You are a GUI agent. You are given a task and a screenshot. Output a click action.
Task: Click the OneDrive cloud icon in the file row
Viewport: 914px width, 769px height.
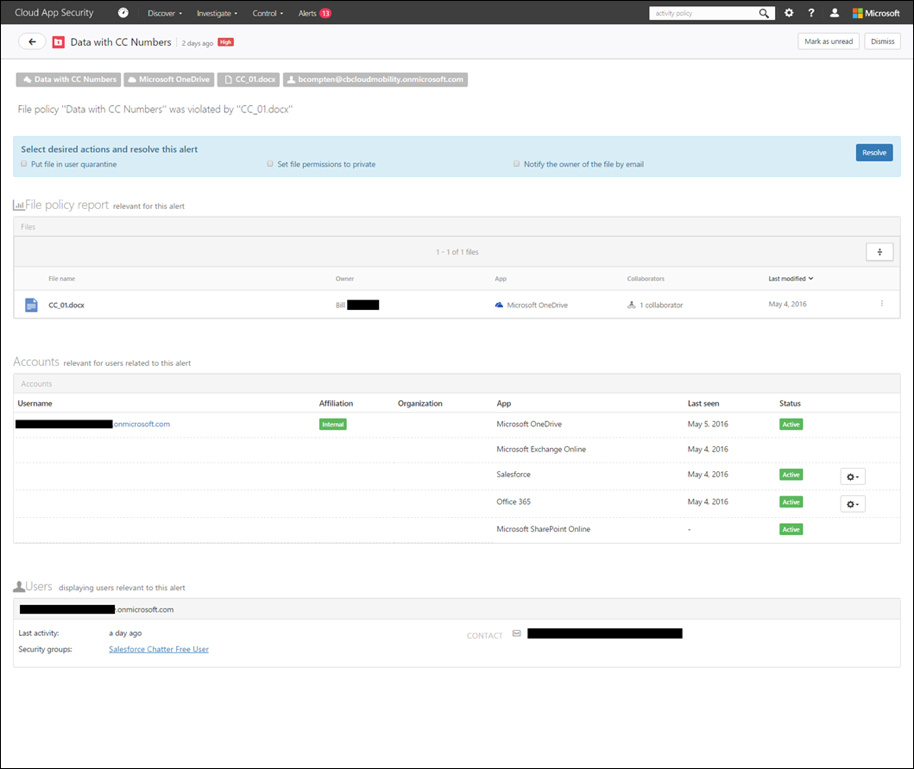pyautogui.click(x=499, y=305)
